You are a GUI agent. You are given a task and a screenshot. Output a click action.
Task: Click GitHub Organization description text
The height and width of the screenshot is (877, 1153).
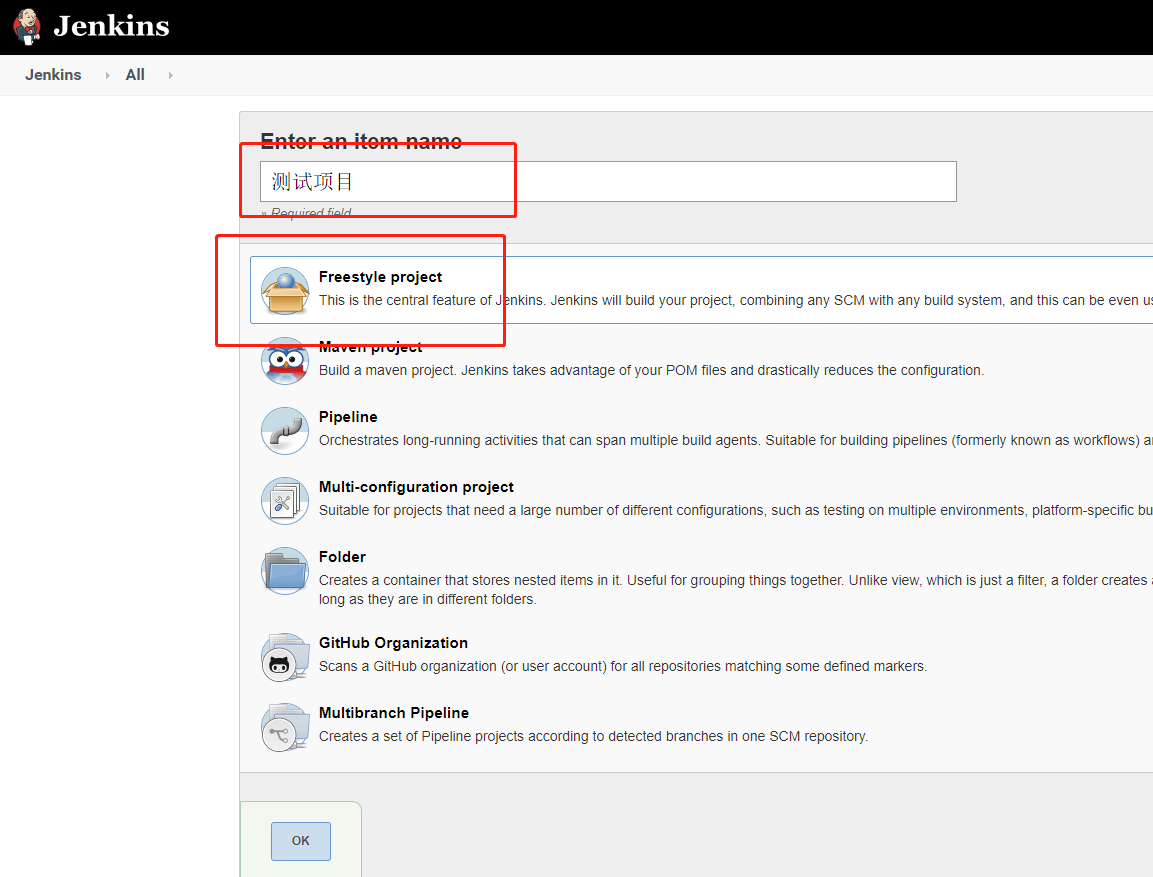623,666
